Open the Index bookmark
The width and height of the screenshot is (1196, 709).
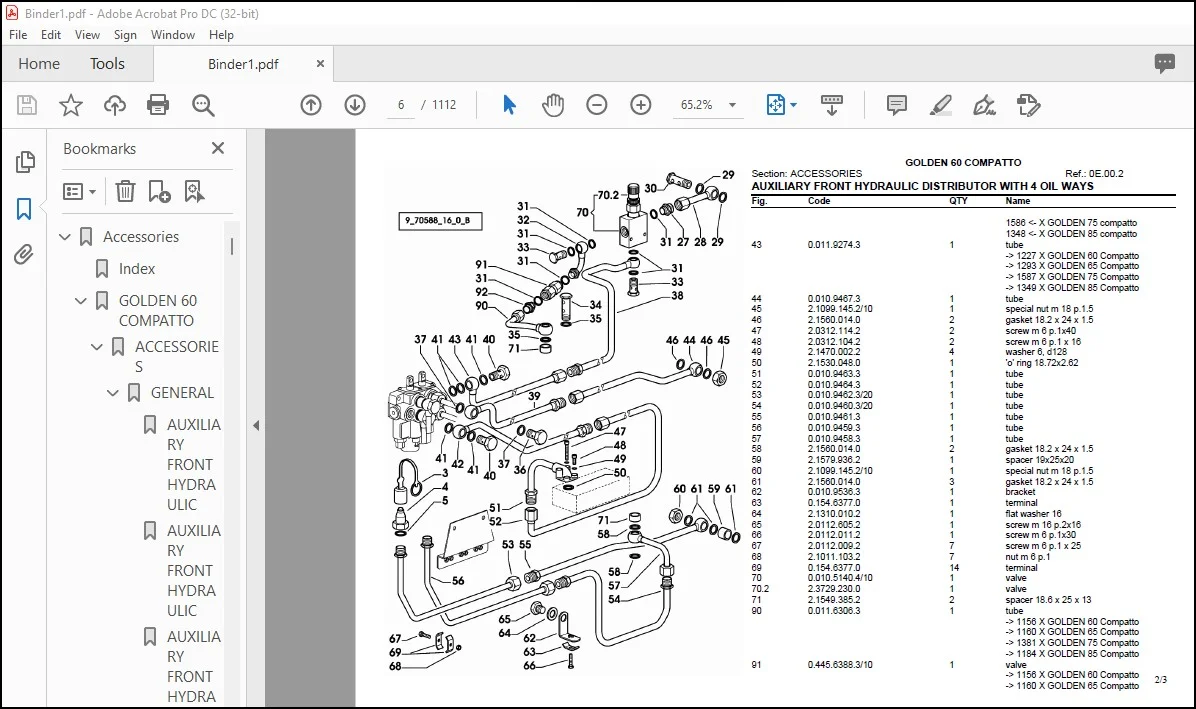137,268
